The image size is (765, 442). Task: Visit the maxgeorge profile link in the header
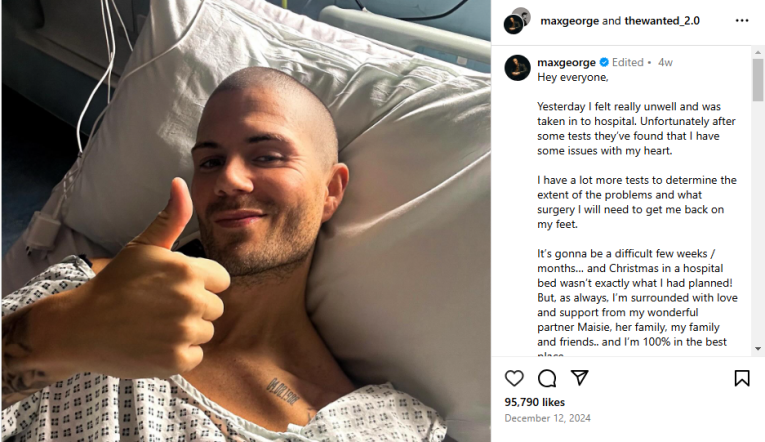point(569,21)
